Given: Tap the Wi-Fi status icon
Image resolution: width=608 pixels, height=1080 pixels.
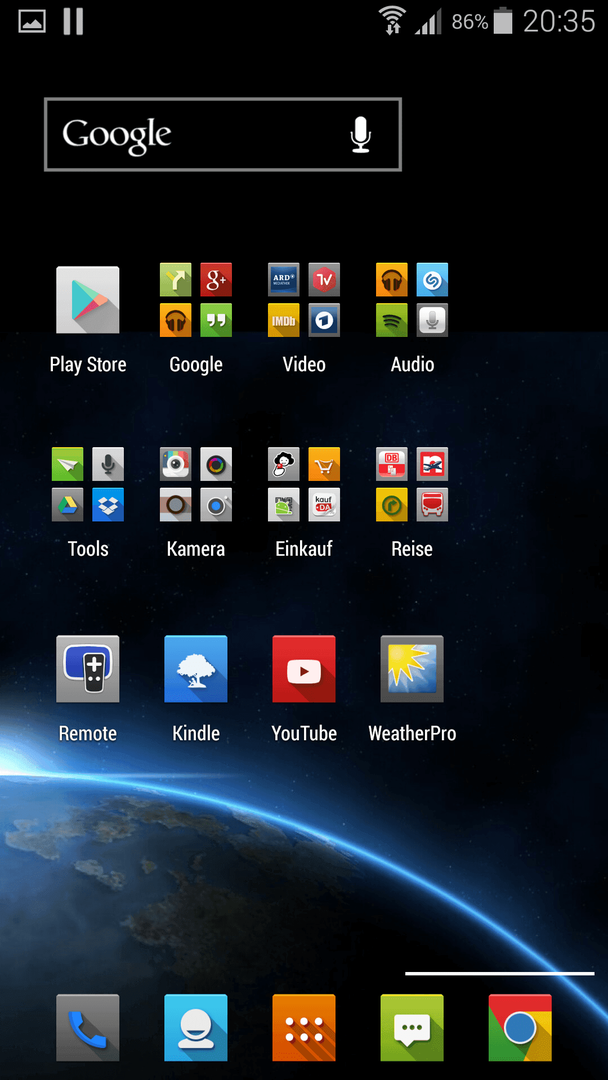Looking at the screenshot, I should [x=392, y=20].
